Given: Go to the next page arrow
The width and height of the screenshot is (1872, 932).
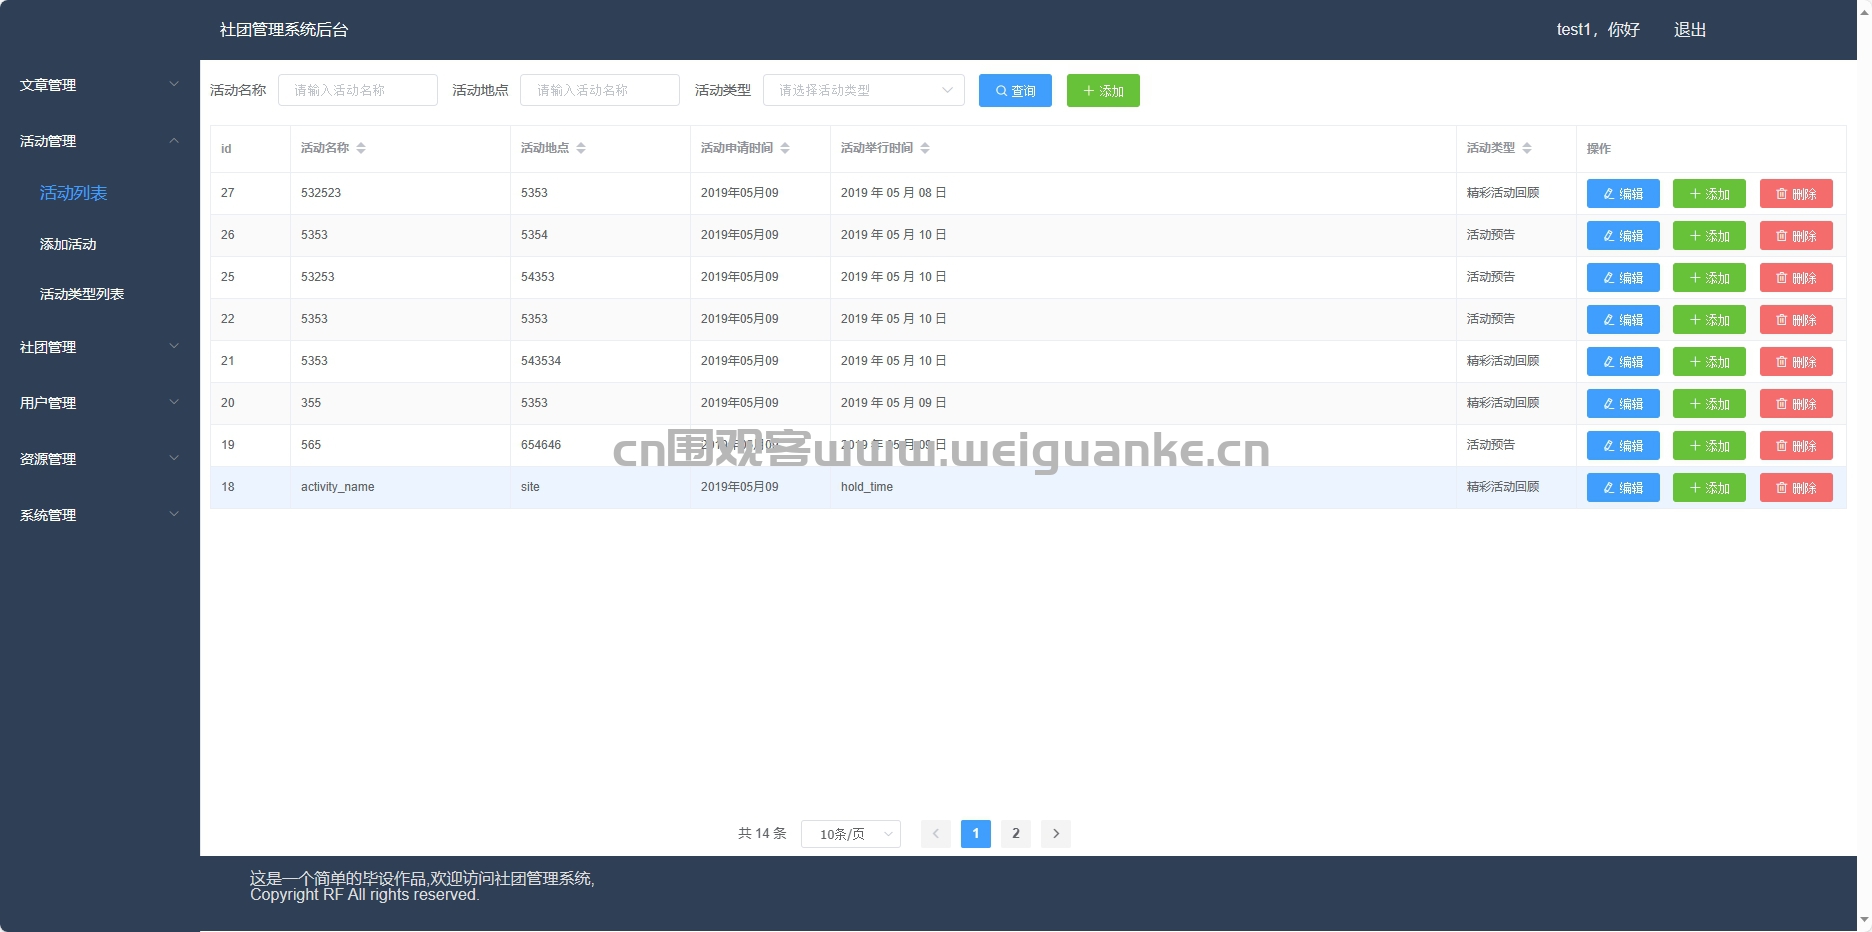Looking at the screenshot, I should pos(1056,834).
